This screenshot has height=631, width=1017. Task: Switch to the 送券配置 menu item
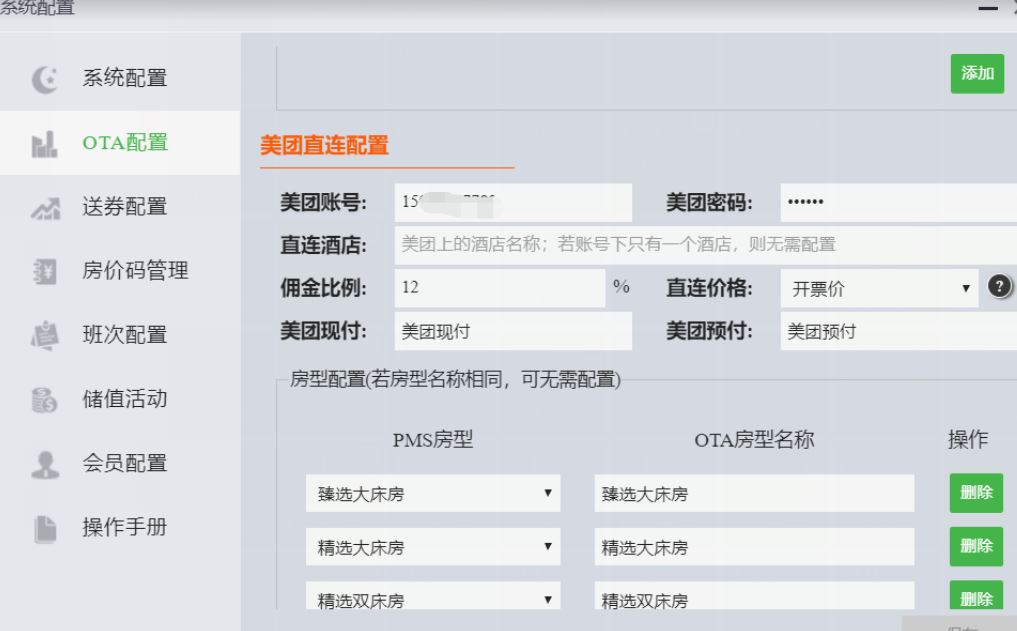(x=124, y=207)
